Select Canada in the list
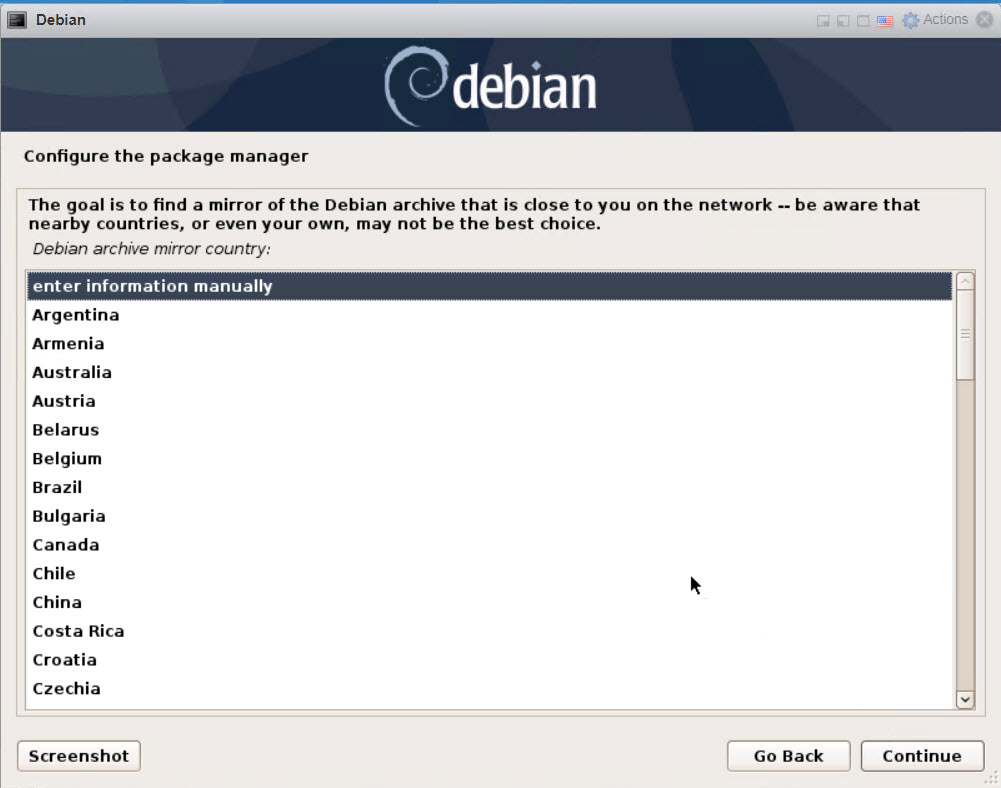 click(490, 545)
